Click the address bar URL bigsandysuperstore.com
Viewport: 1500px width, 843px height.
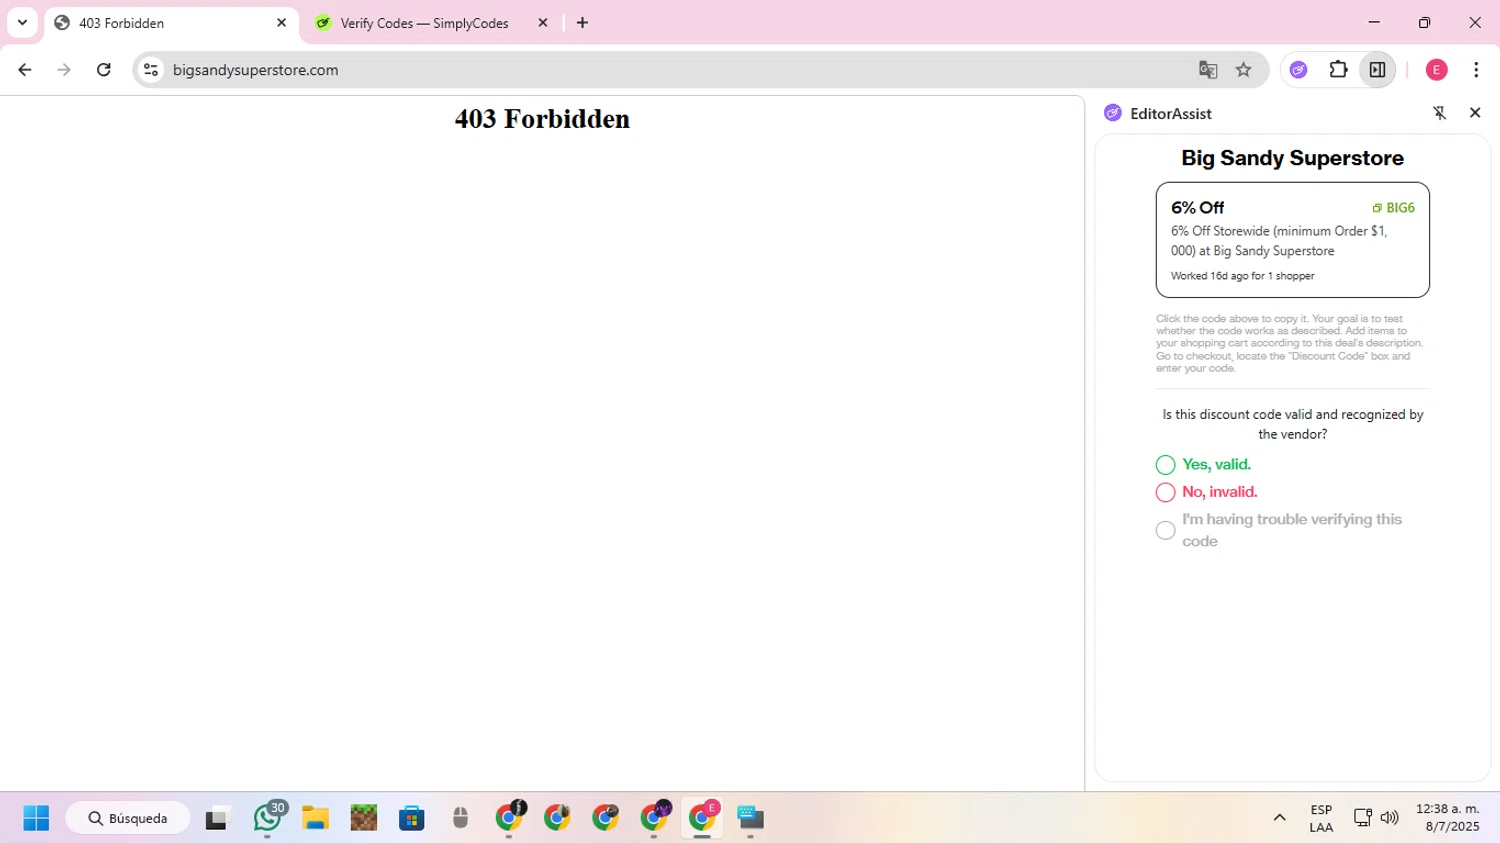pos(255,70)
